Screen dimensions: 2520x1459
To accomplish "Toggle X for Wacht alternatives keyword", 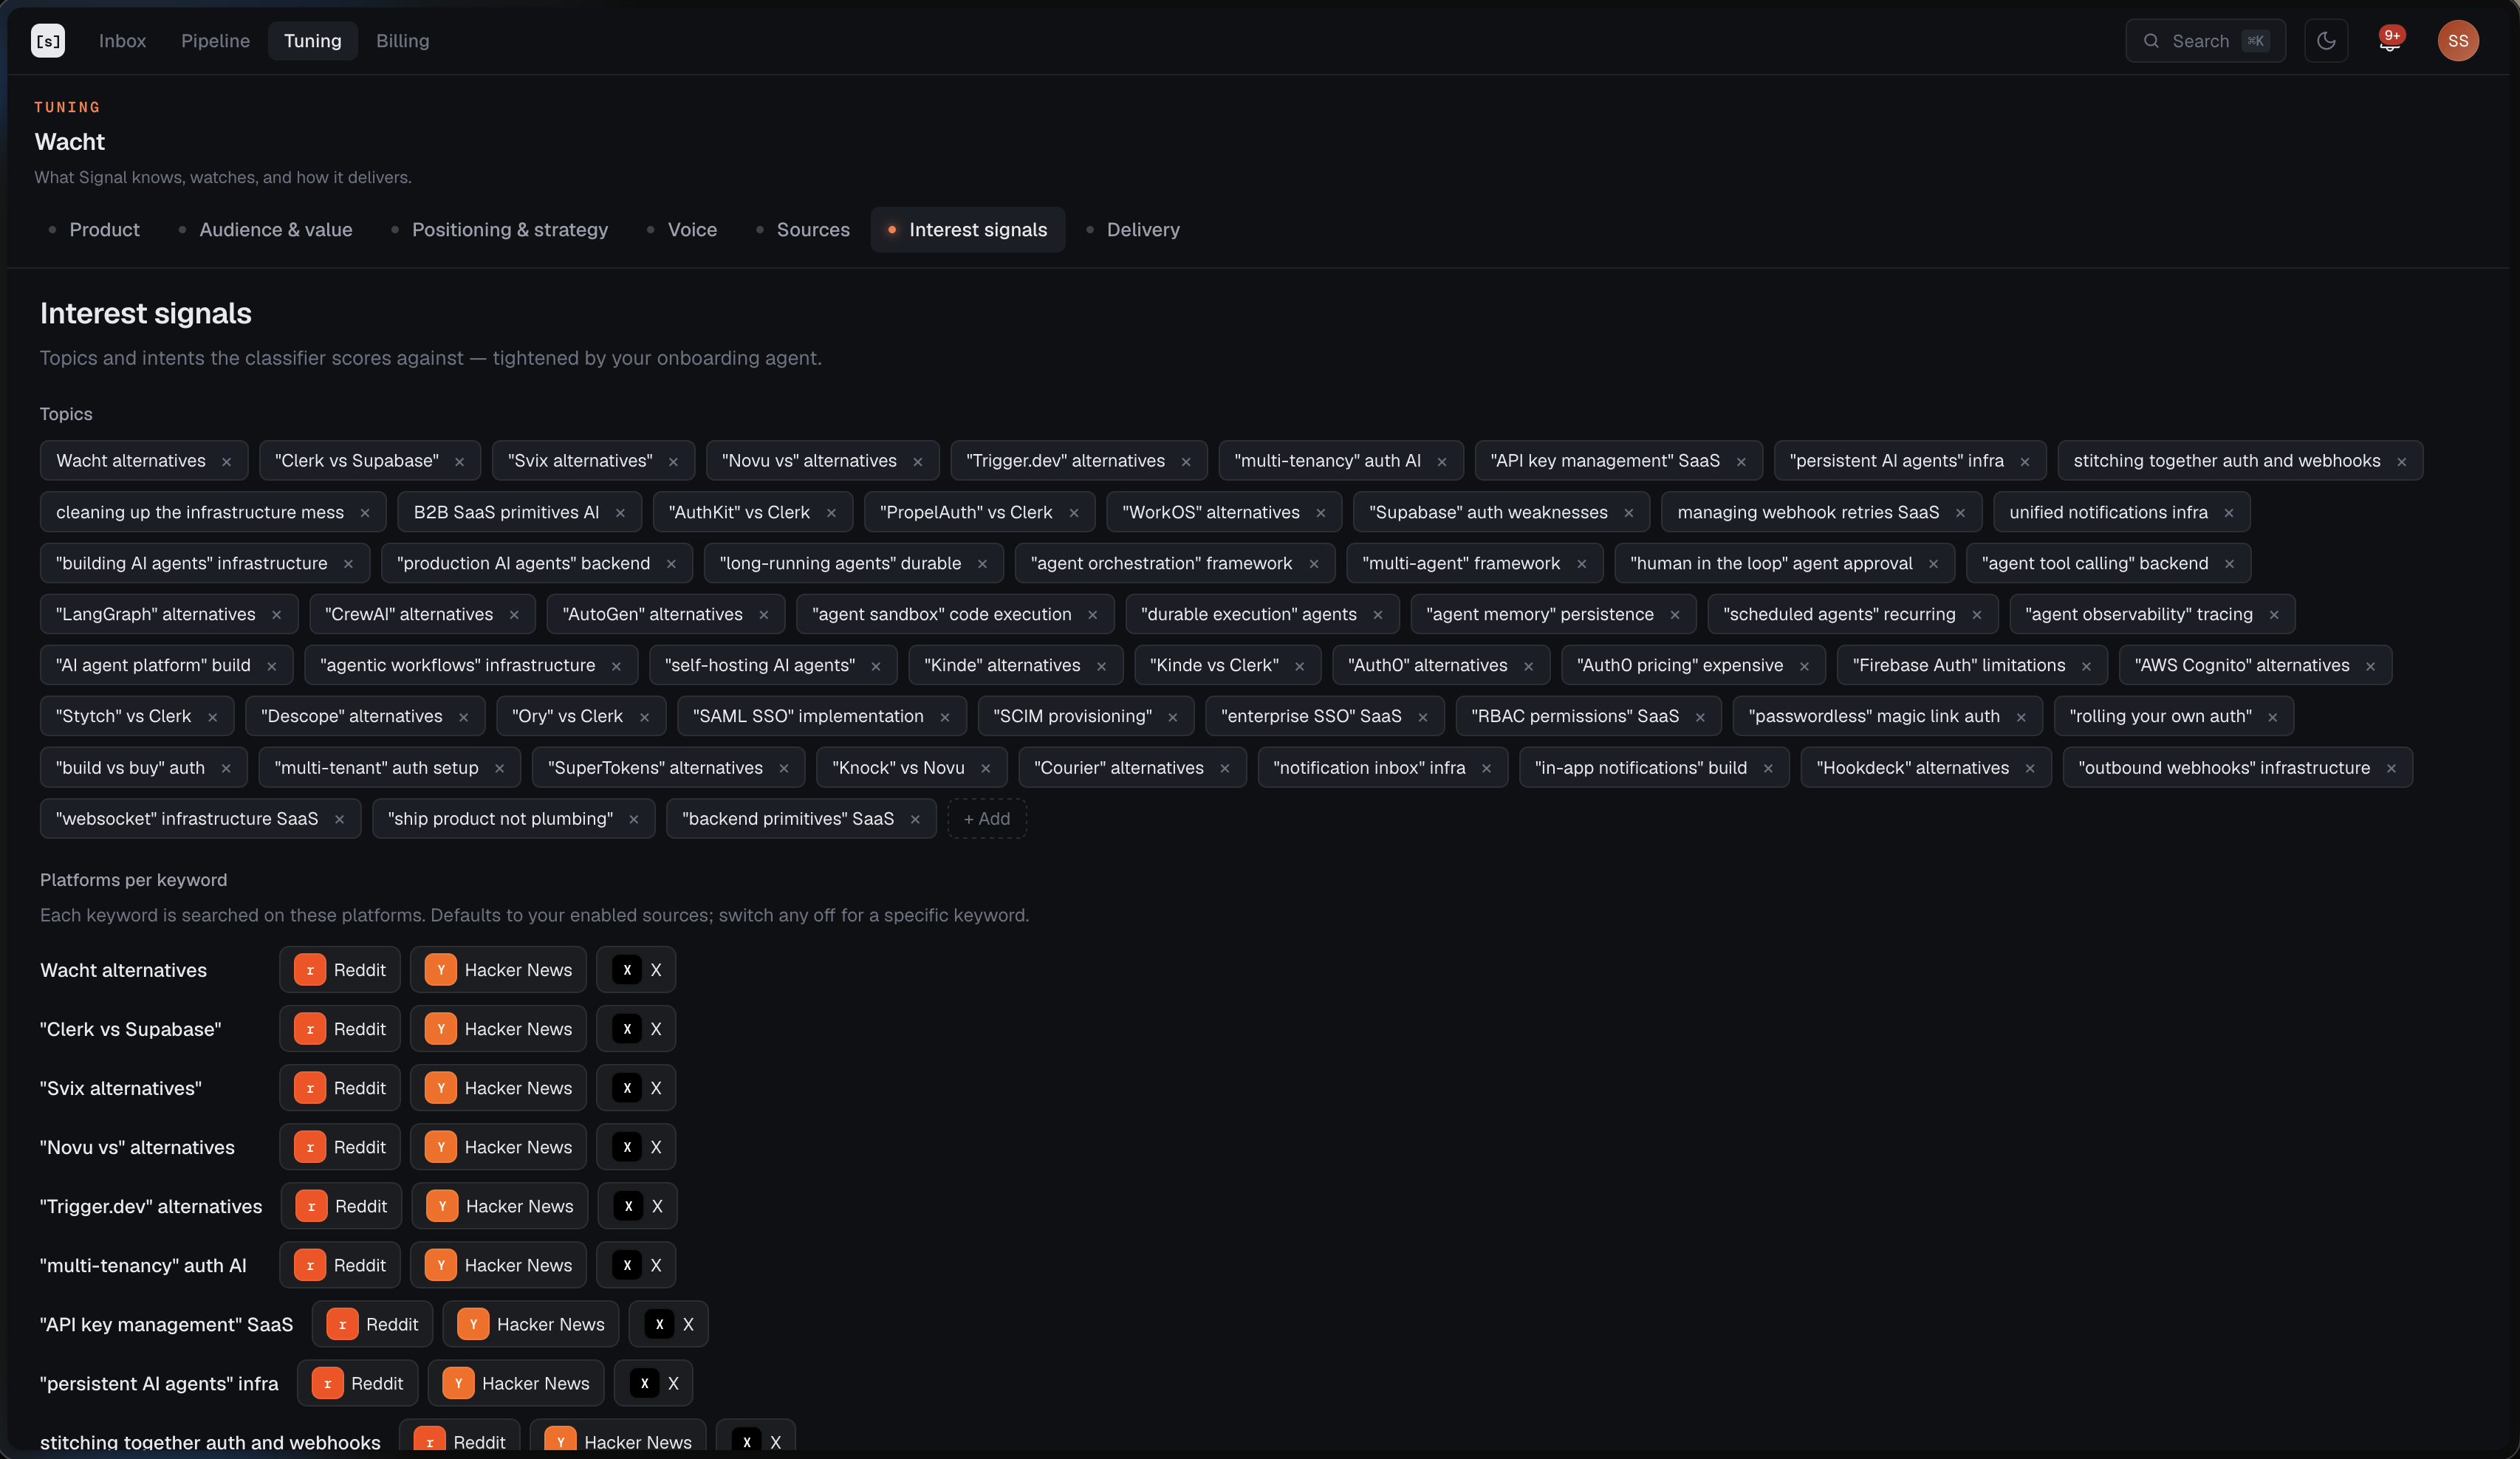I will coord(636,970).
